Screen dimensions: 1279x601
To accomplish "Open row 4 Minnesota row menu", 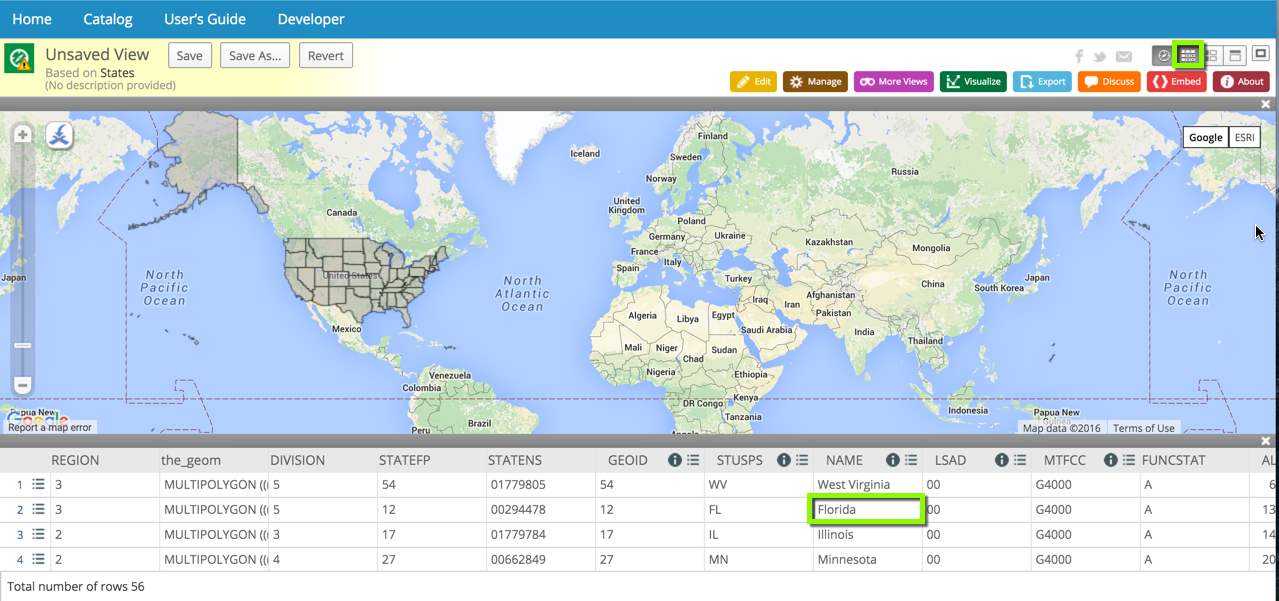I will [x=38, y=559].
